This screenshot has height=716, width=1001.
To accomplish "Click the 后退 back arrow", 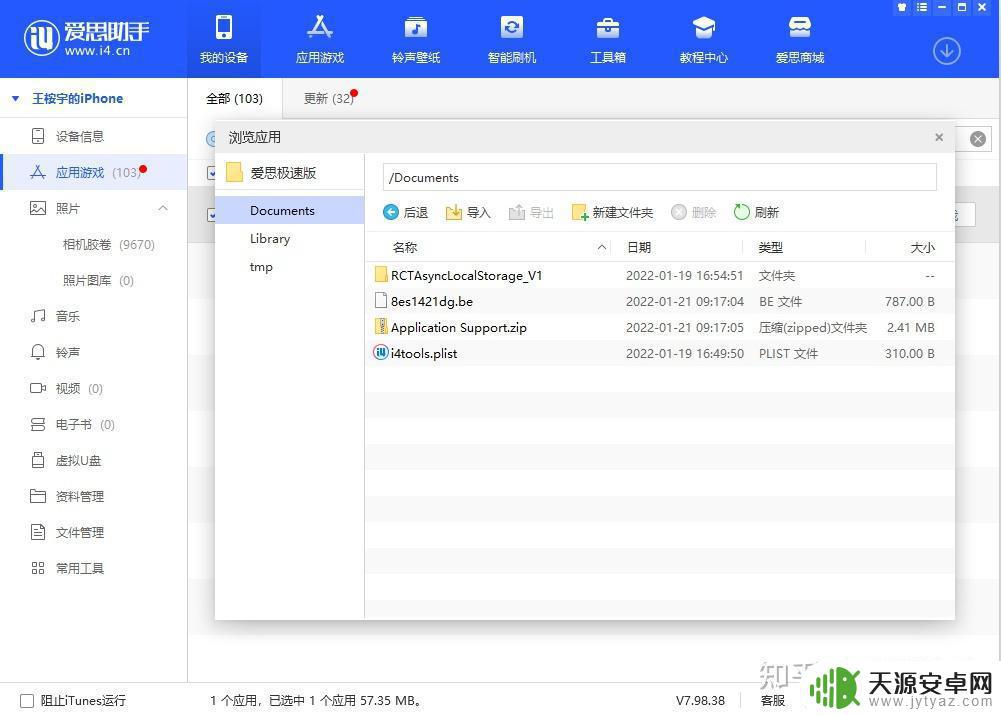I will click(405, 213).
